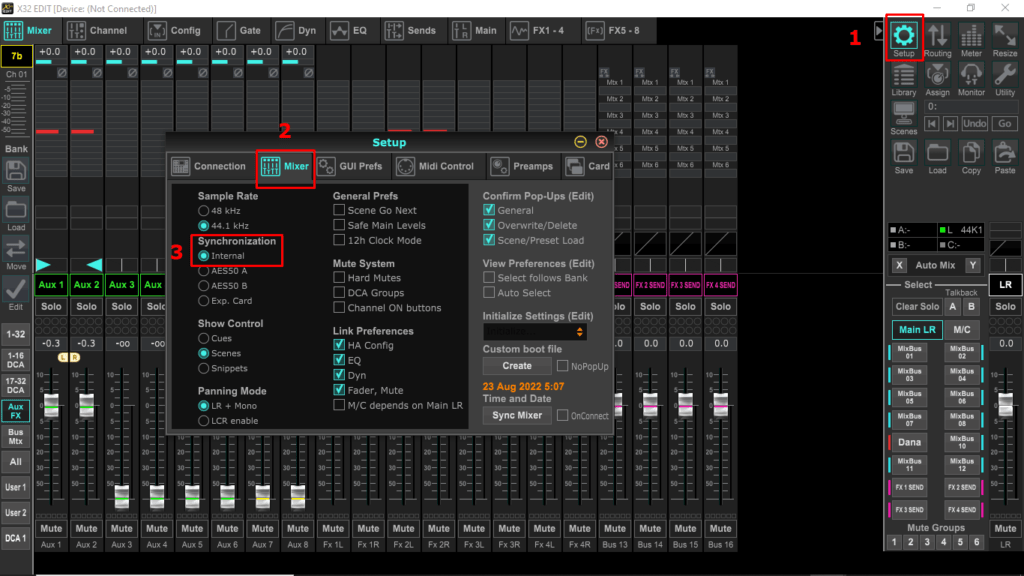The image size is (1024, 576).
Task: Open the Utility panel
Action: point(1003,77)
